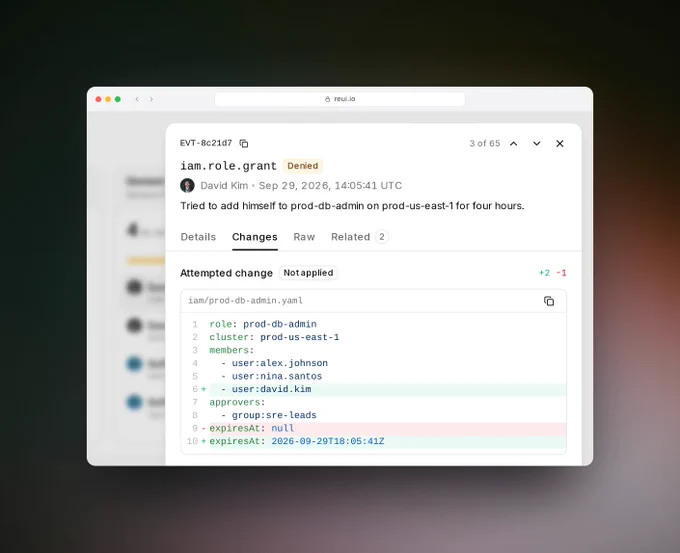
Task: Click the Attempted change heading
Action: pyautogui.click(x=226, y=273)
